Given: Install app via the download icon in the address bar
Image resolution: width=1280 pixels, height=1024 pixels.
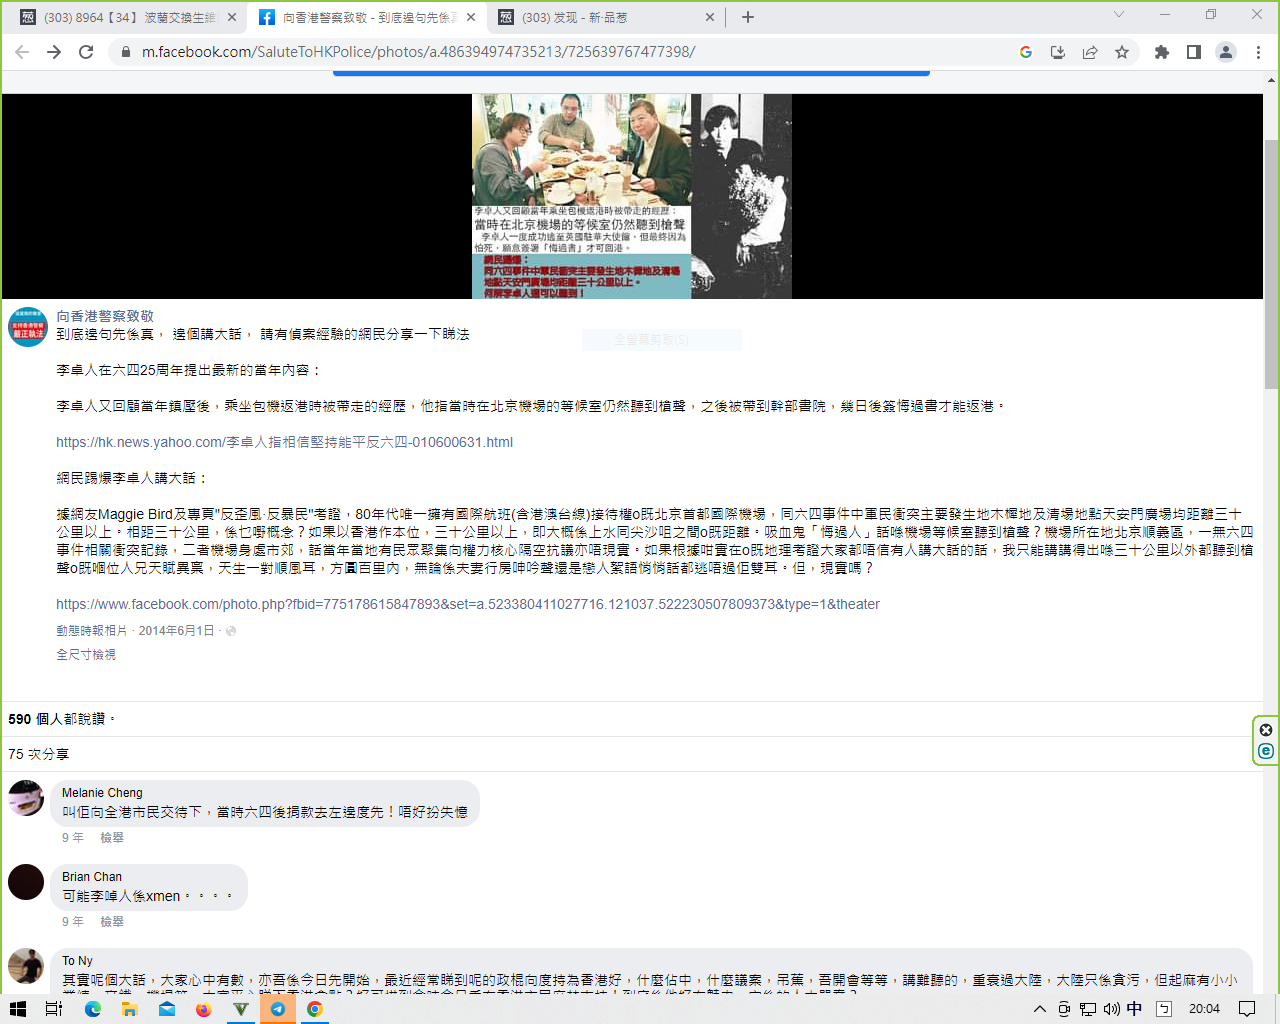Looking at the screenshot, I should point(1058,52).
